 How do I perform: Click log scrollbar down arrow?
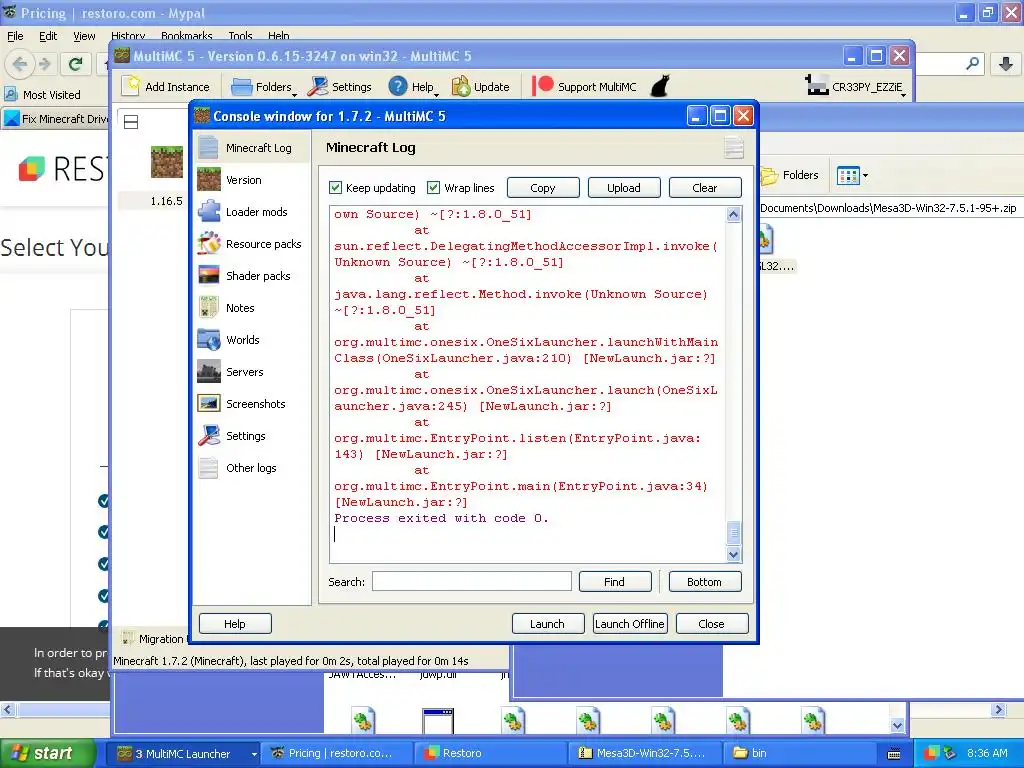click(733, 554)
